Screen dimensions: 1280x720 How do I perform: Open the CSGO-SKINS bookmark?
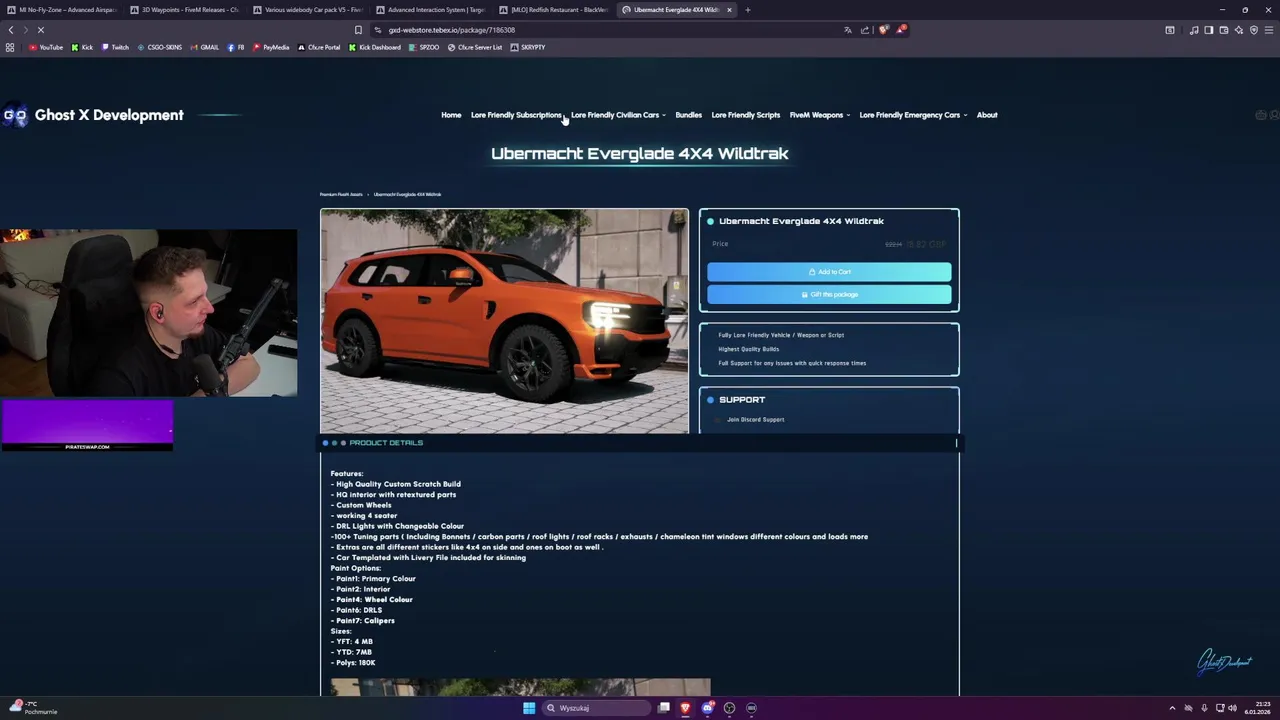[x=160, y=47]
